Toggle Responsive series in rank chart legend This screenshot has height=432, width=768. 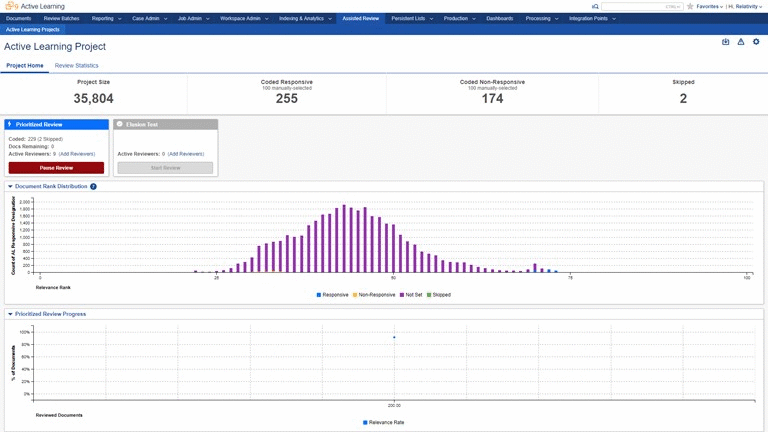click(x=333, y=295)
